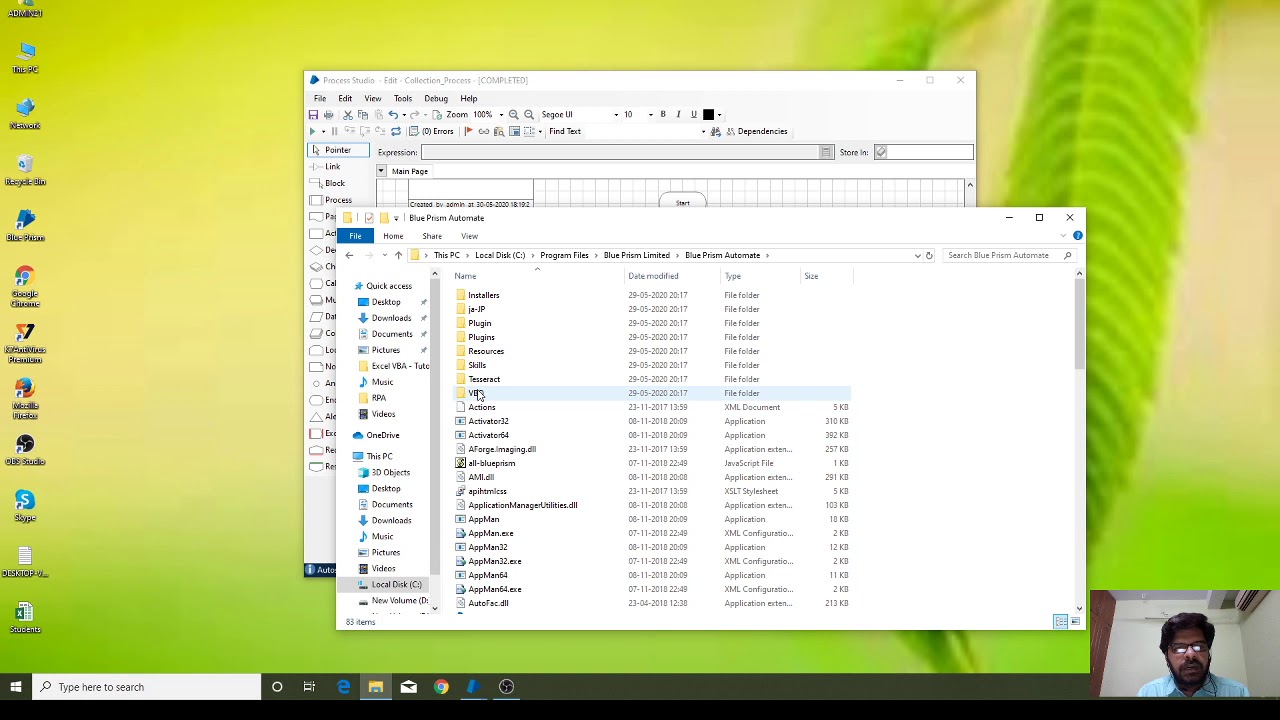This screenshot has height=720, width=1280.
Task: Open address bar history dropdown
Action: click(917, 255)
